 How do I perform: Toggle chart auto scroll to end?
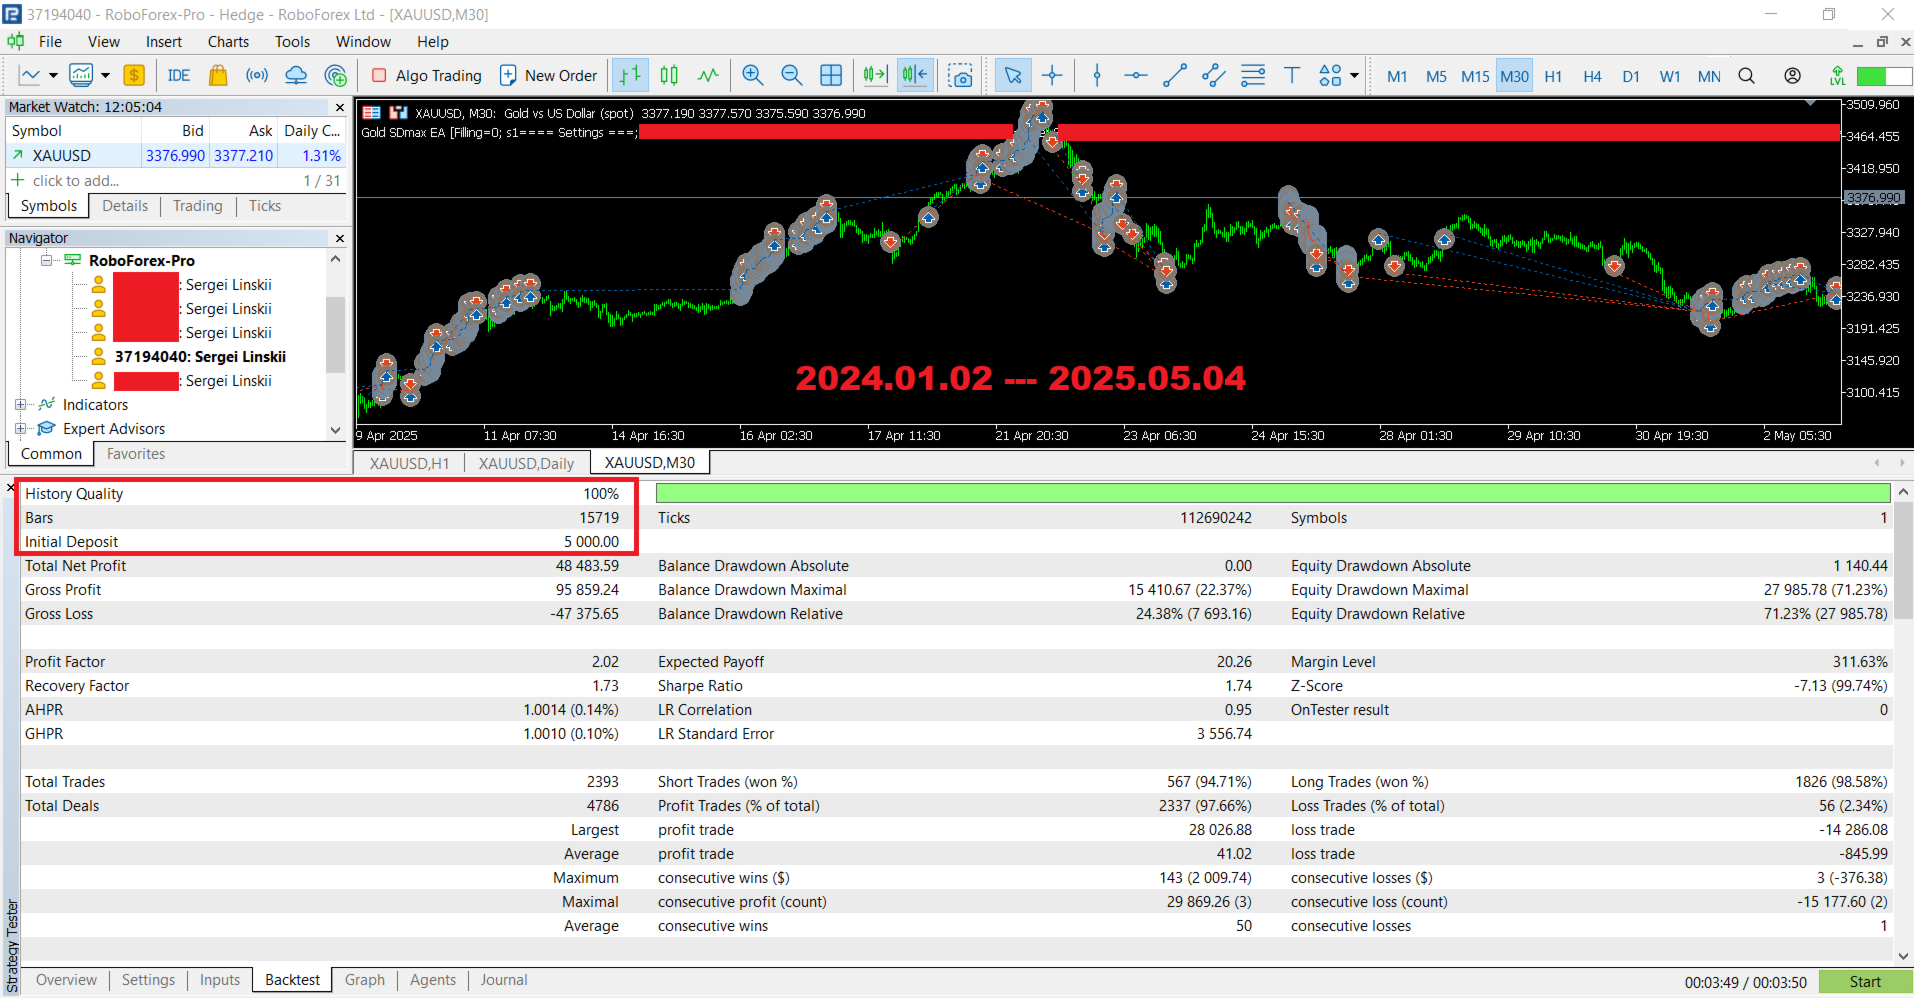point(875,75)
